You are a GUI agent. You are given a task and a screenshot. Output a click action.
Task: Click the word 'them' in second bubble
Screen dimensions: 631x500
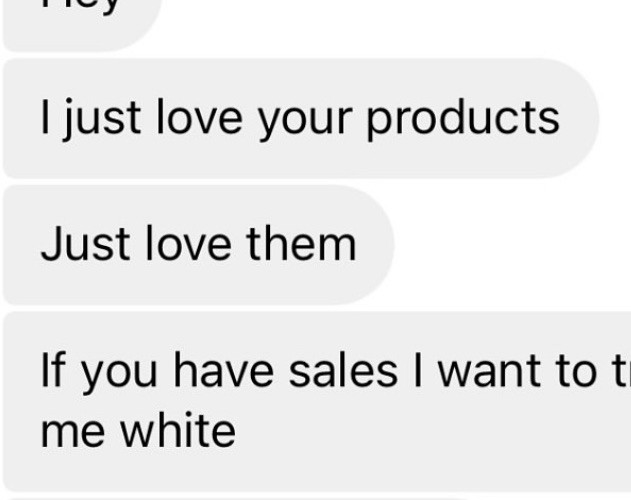301,244
